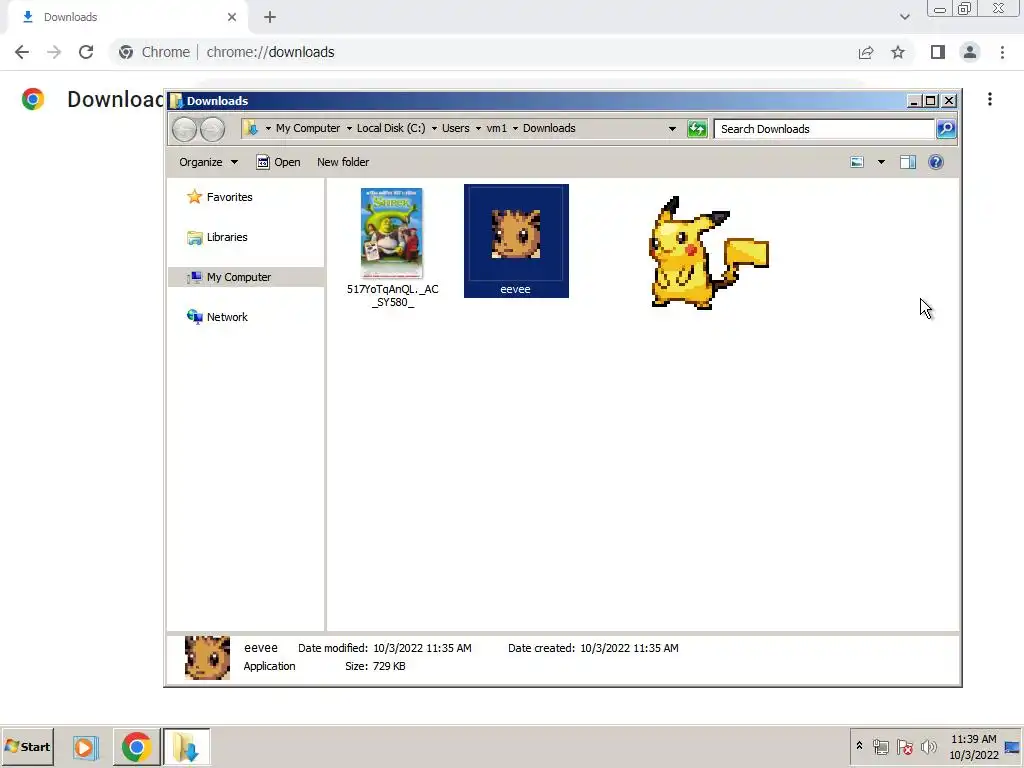This screenshot has height=768, width=1024.
Task: Open the Action Center flag tray icon
Action: (x=904, y=746)
